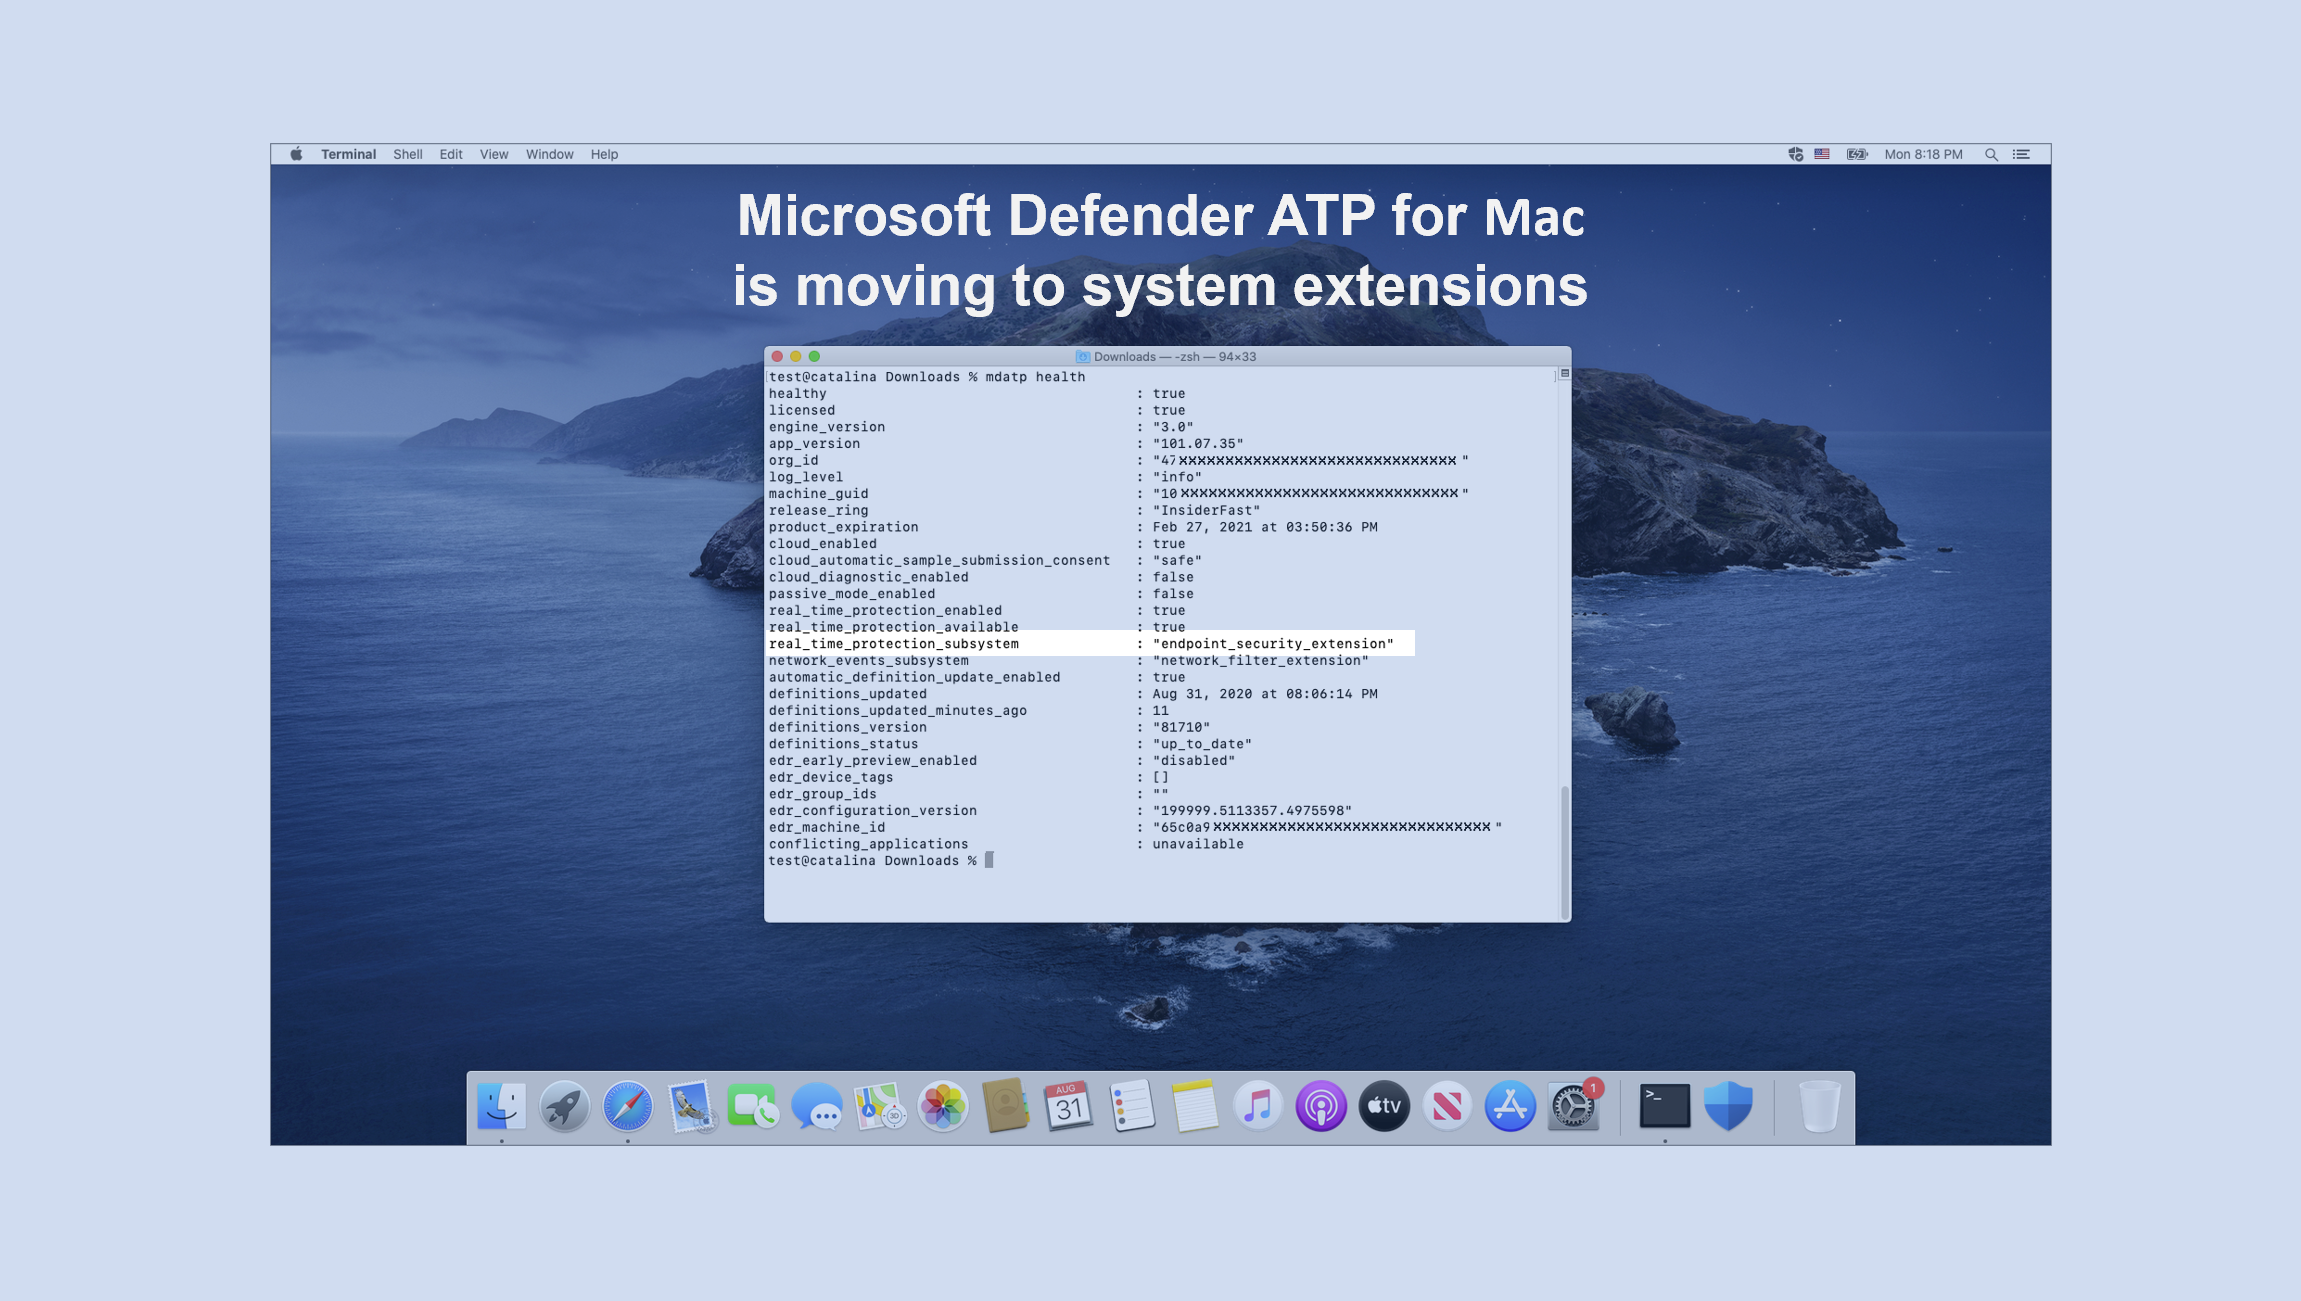2301x1301 pixels.
Task: Open US input source flag menu
Action: (x=1822, y=154)
